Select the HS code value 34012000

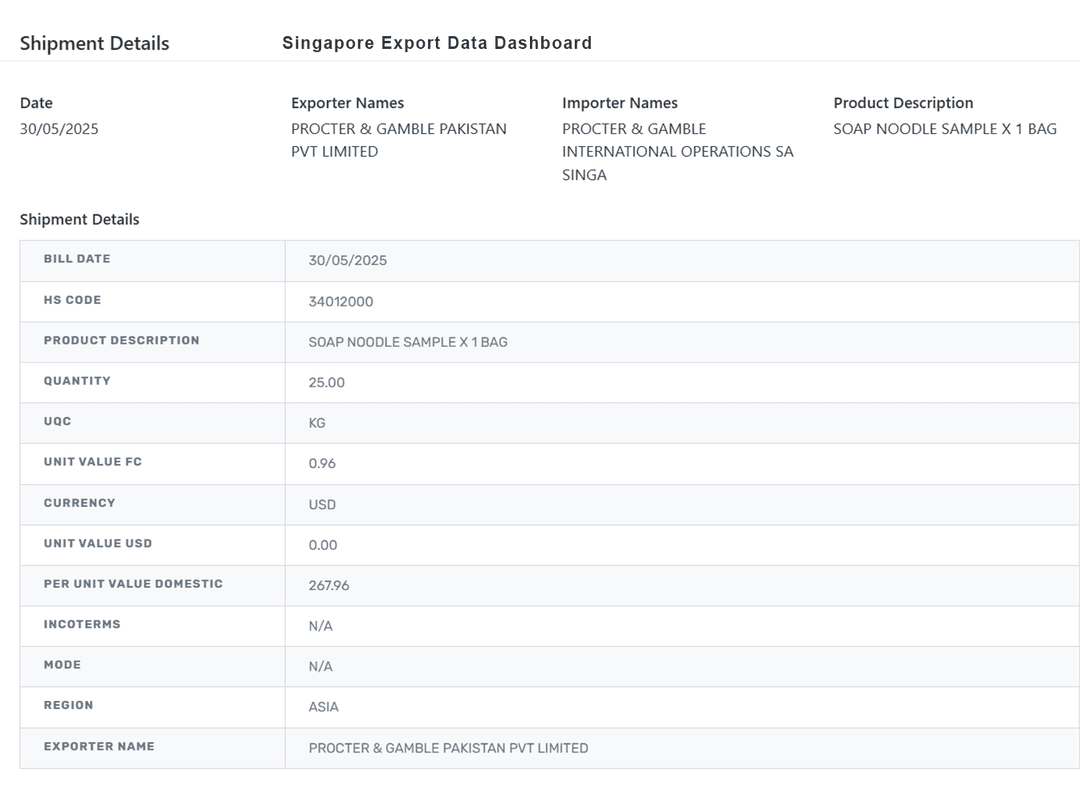341,301
